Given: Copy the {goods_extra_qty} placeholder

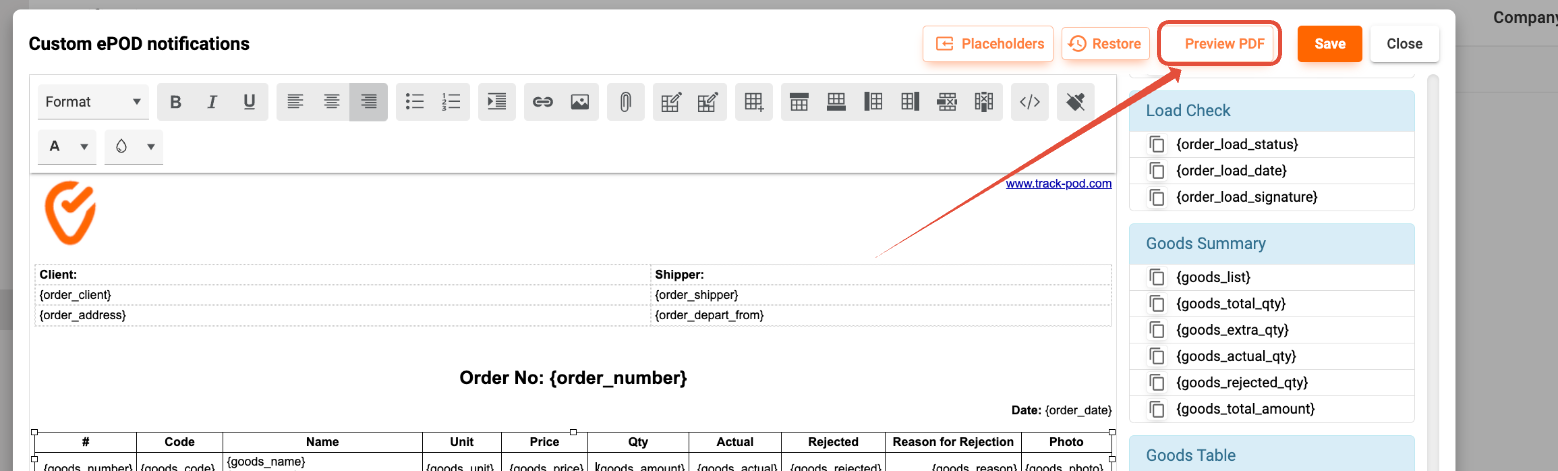Looking at the screenshot, I should [1157, 330].
